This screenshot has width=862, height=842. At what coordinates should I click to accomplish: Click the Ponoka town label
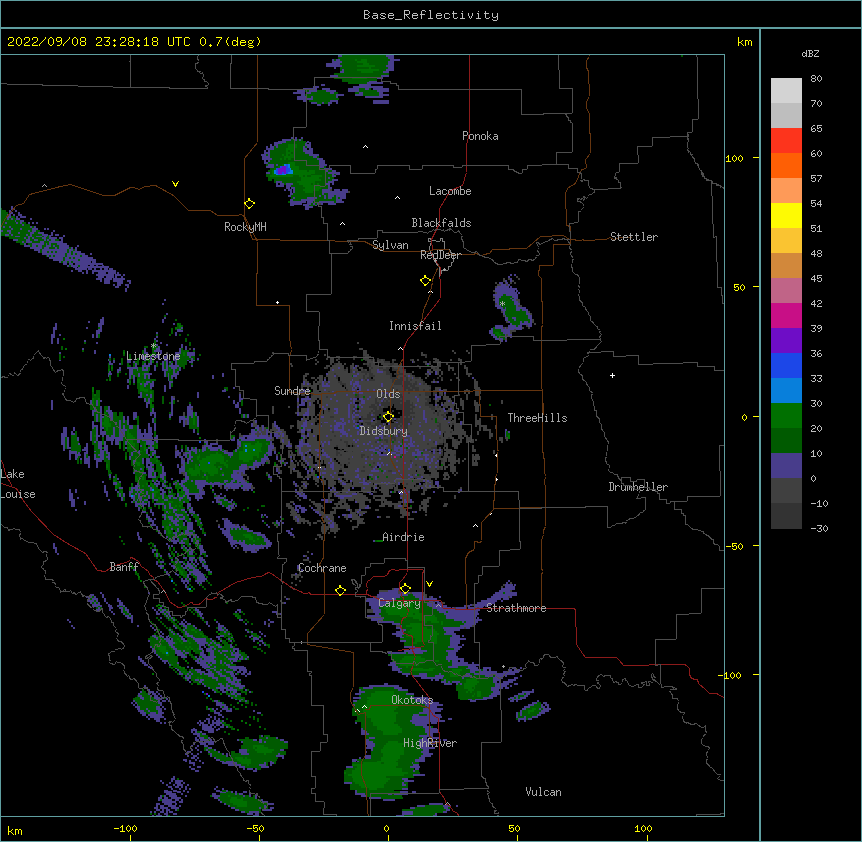coord(480,136)
